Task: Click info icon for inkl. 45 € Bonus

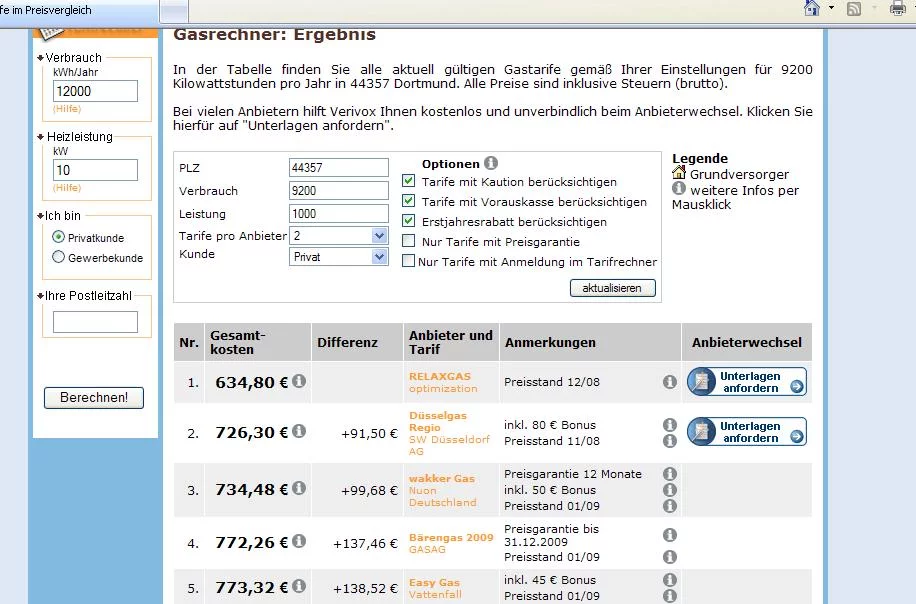Action: pos(670,580)
